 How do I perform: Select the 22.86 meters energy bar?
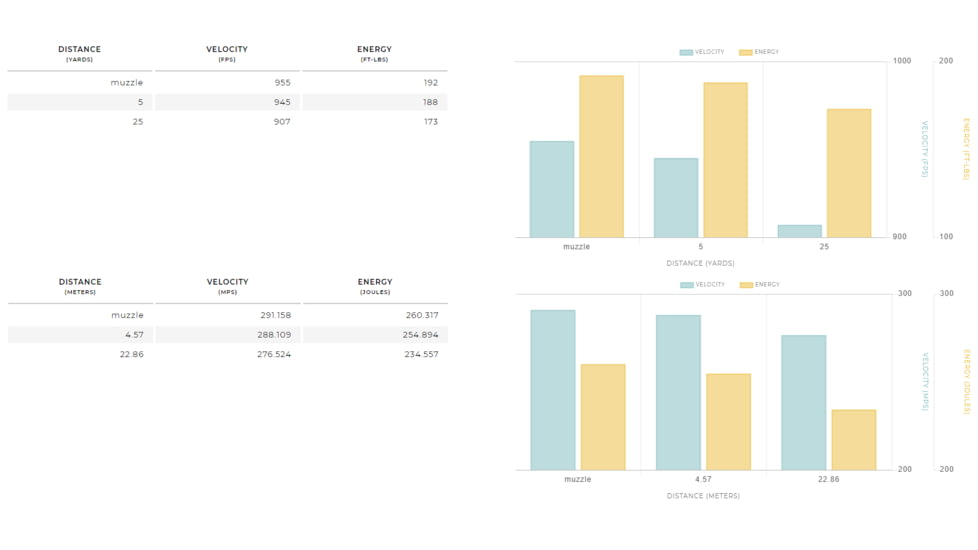pos(853,439)
